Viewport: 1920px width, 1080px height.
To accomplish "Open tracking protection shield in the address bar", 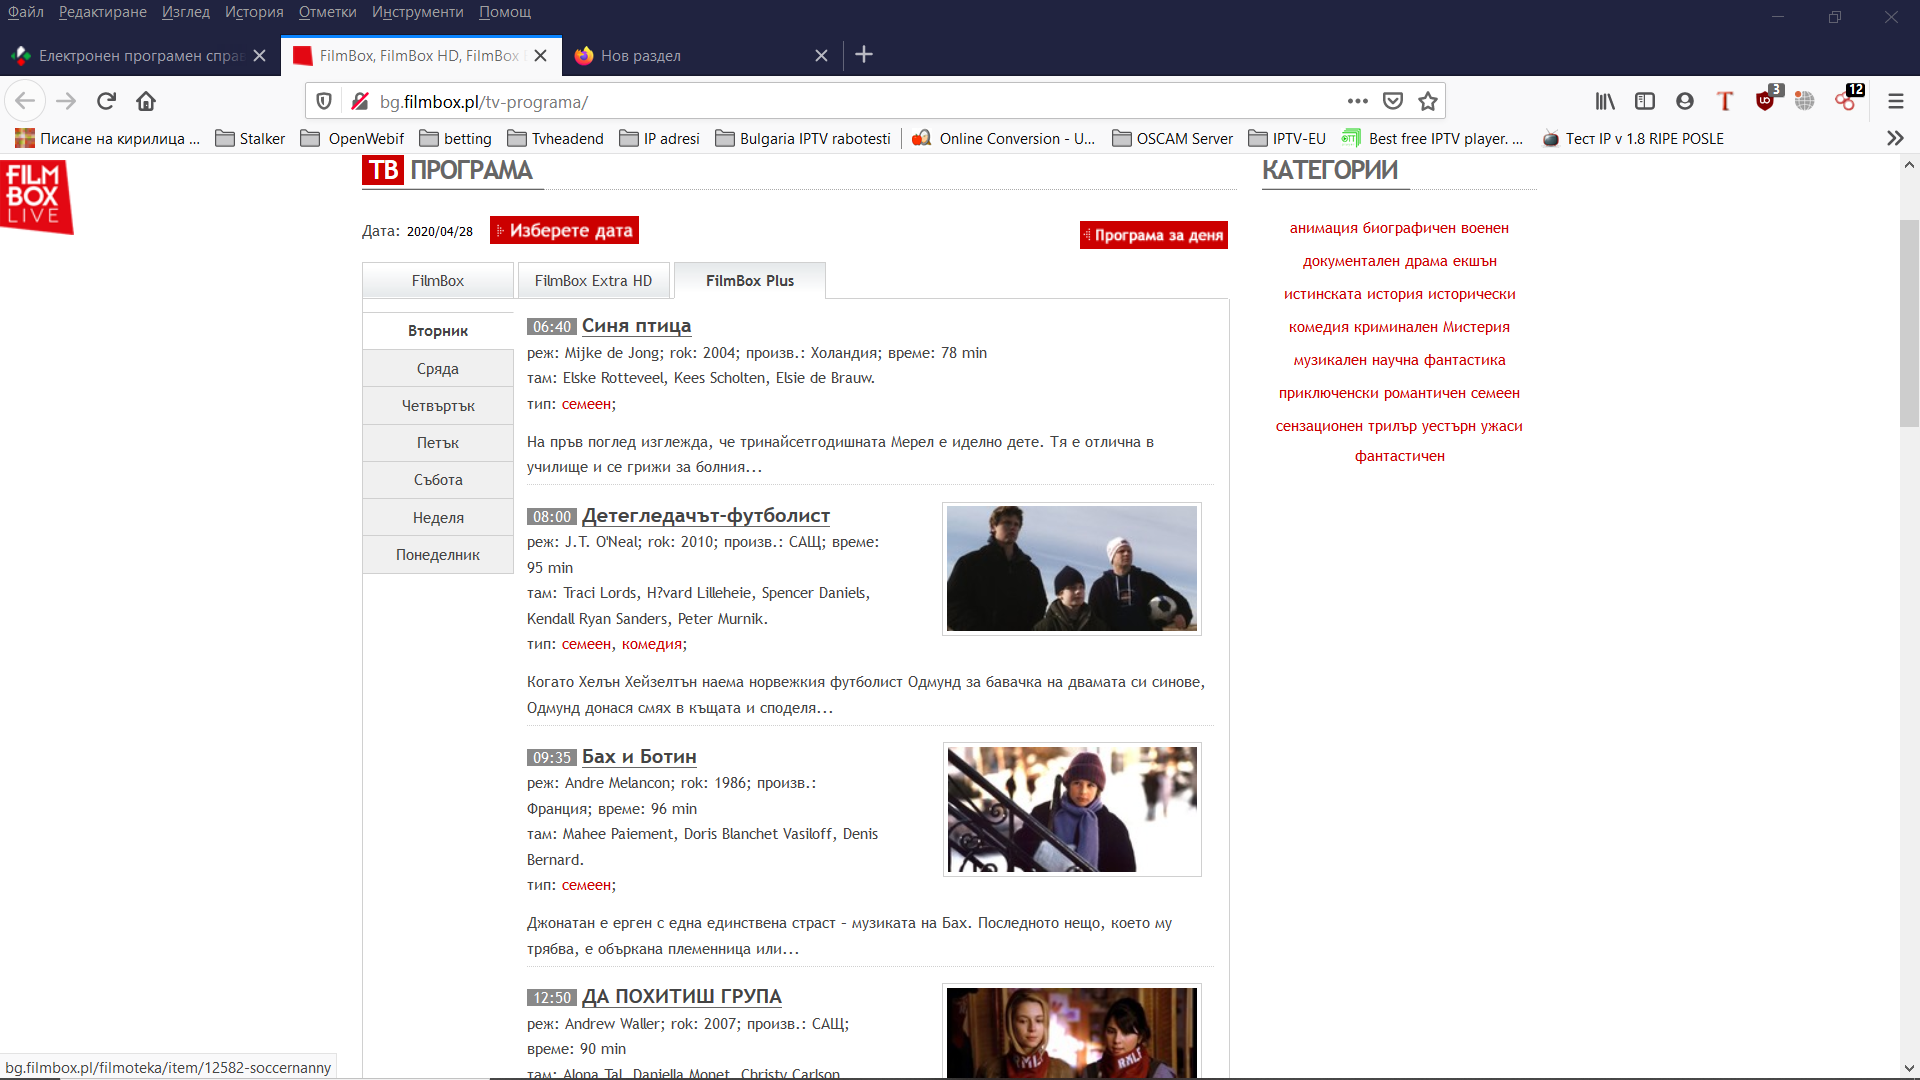I will coord(324,101).
